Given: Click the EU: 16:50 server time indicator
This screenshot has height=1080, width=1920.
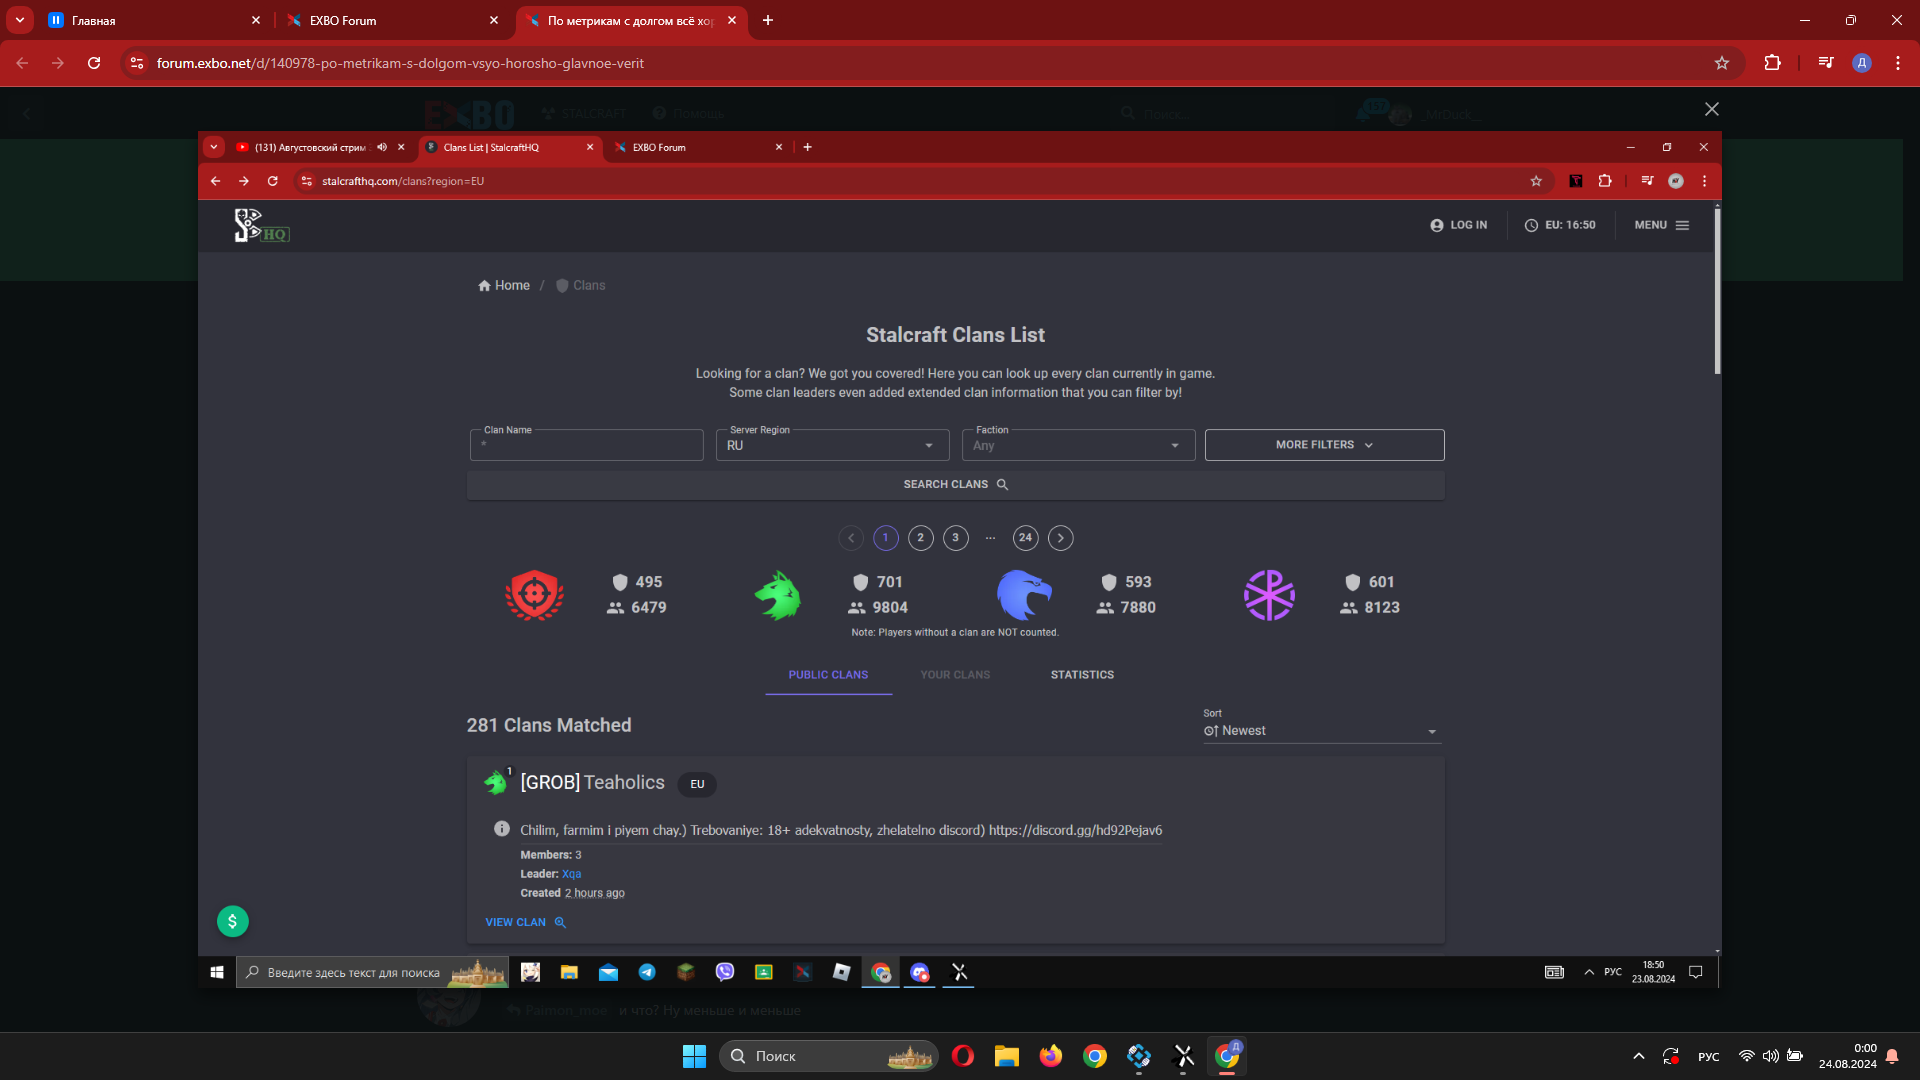Looking at the screenshot, I should pyautogui.click(x=1560, y=225).
